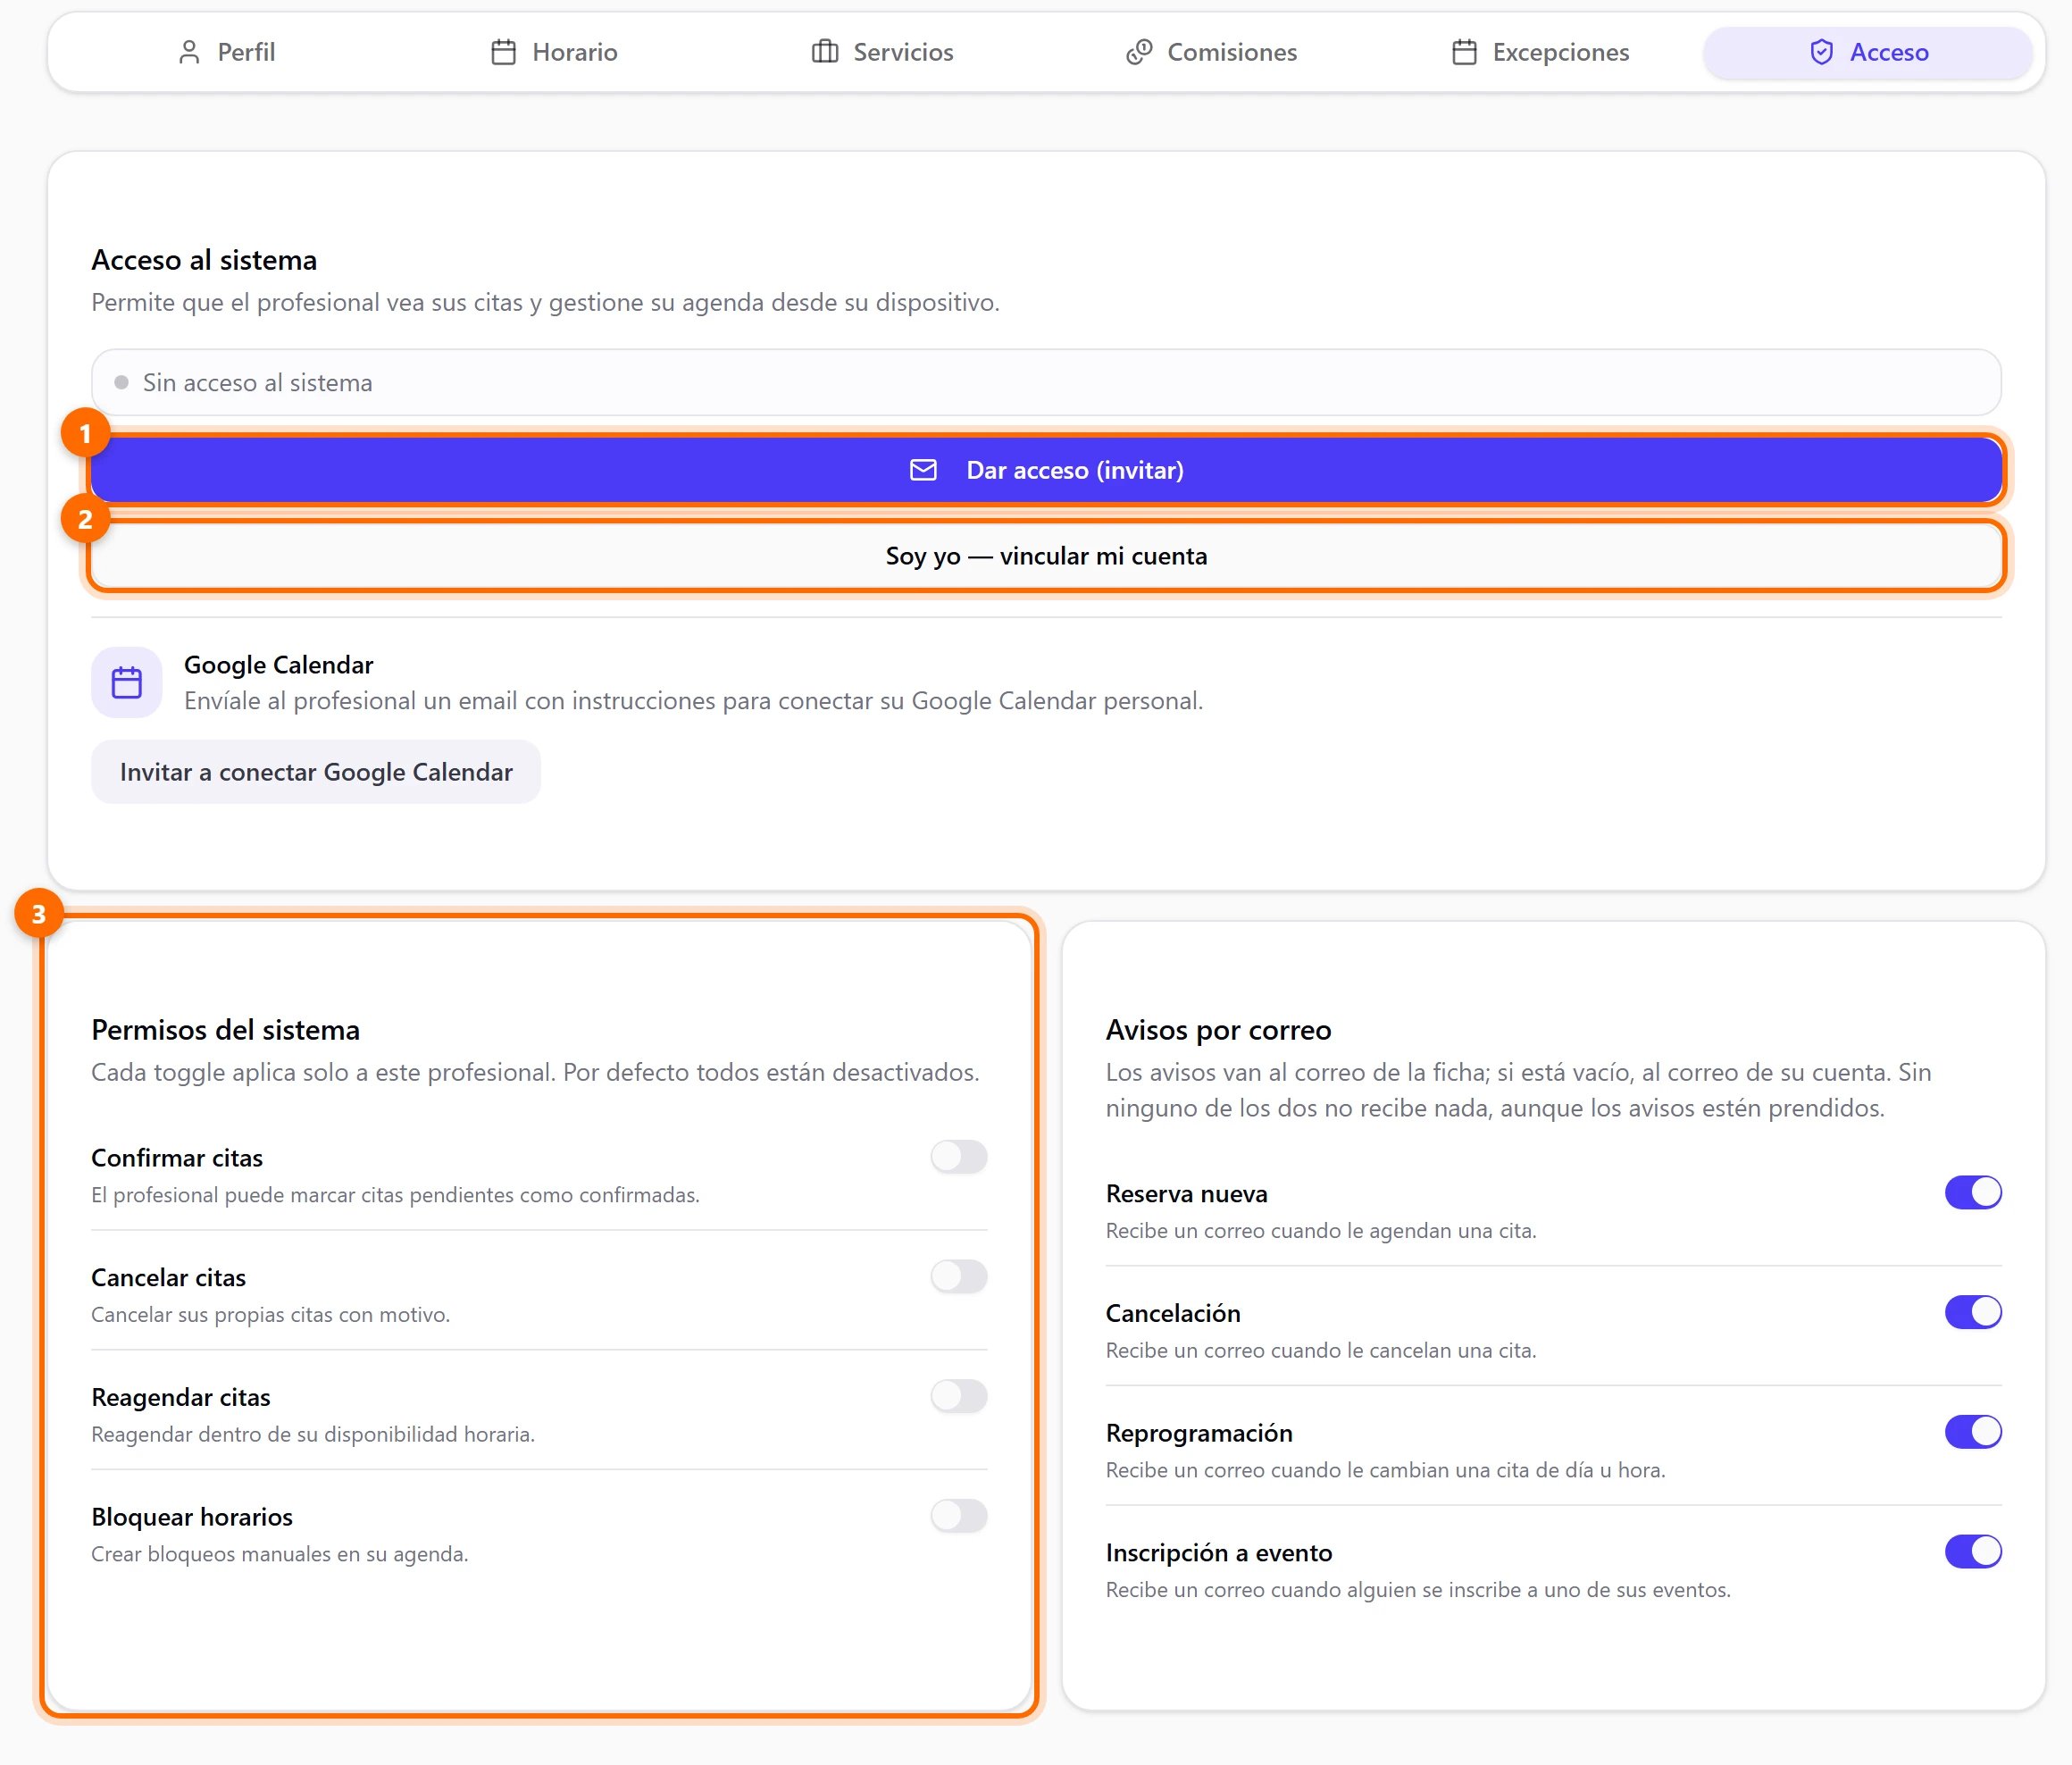Click the Google Calendar icon tile
This screenshot has height=1765, width=2072.
pos(127,683)
